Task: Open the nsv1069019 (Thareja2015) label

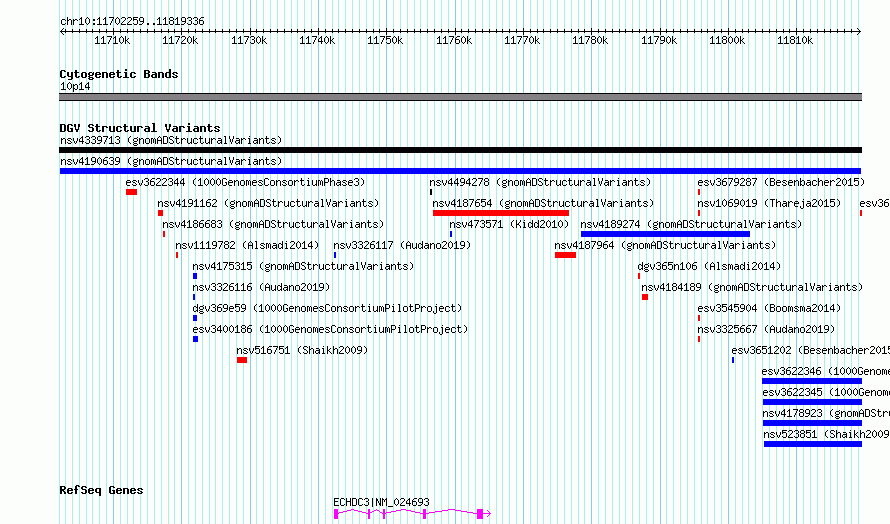Action: [x=769, y=203]
